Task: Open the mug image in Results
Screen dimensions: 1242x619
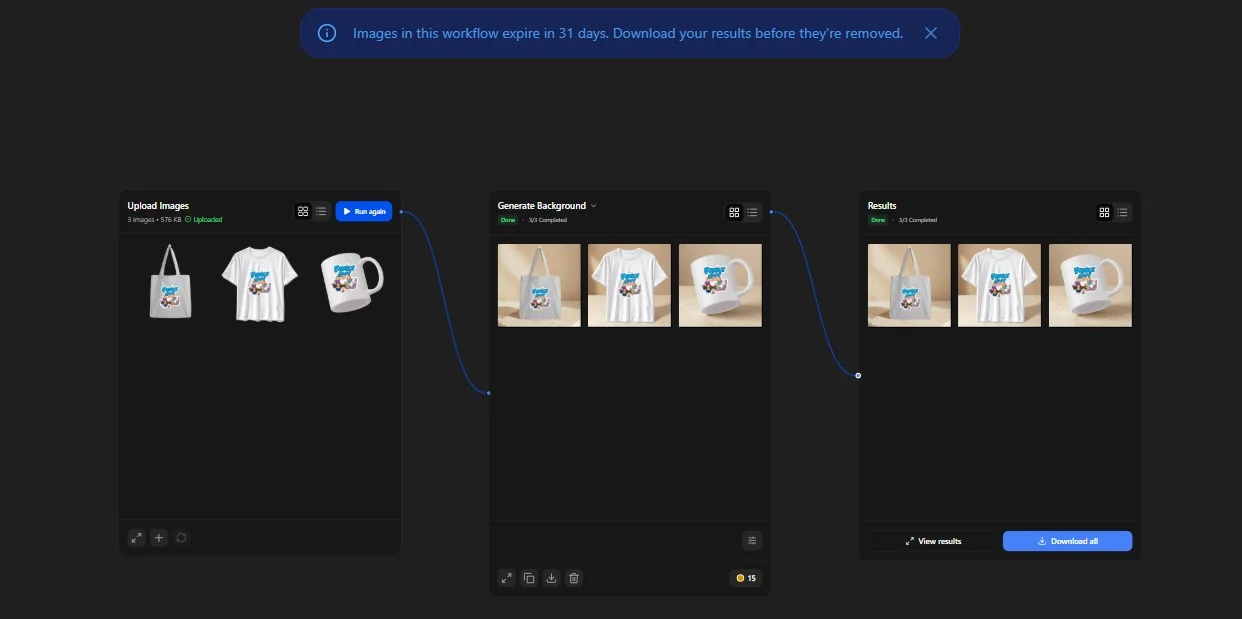Action: 1090,285
